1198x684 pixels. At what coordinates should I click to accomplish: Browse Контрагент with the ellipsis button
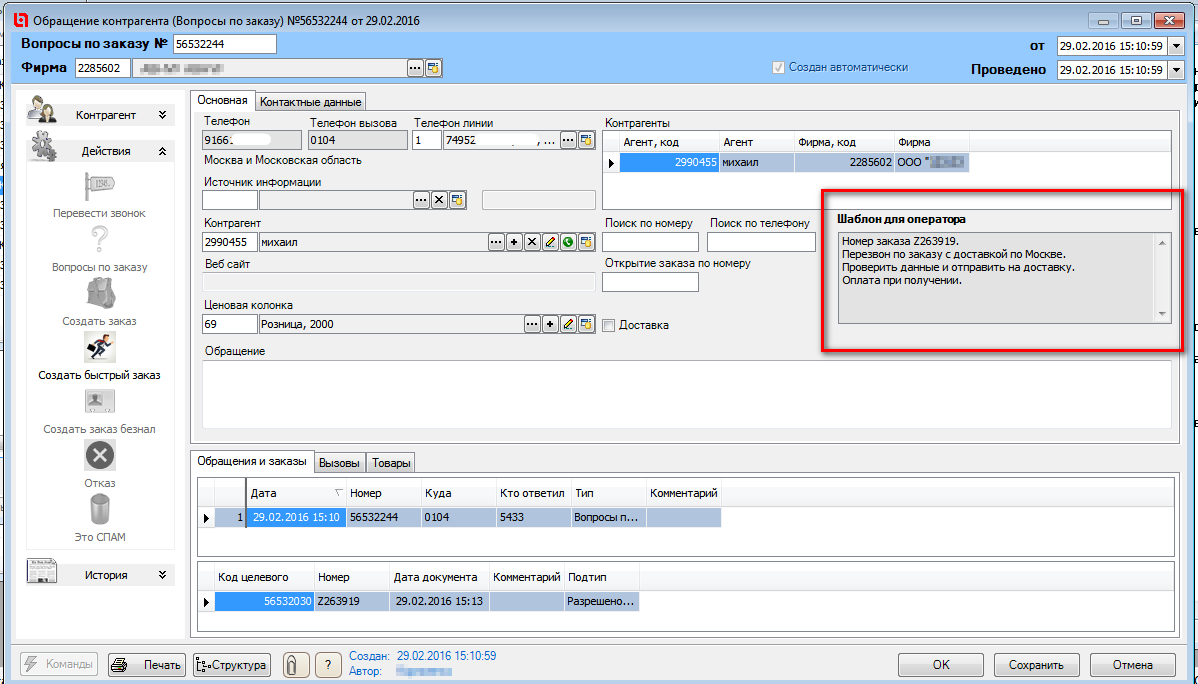pos(497,242)
